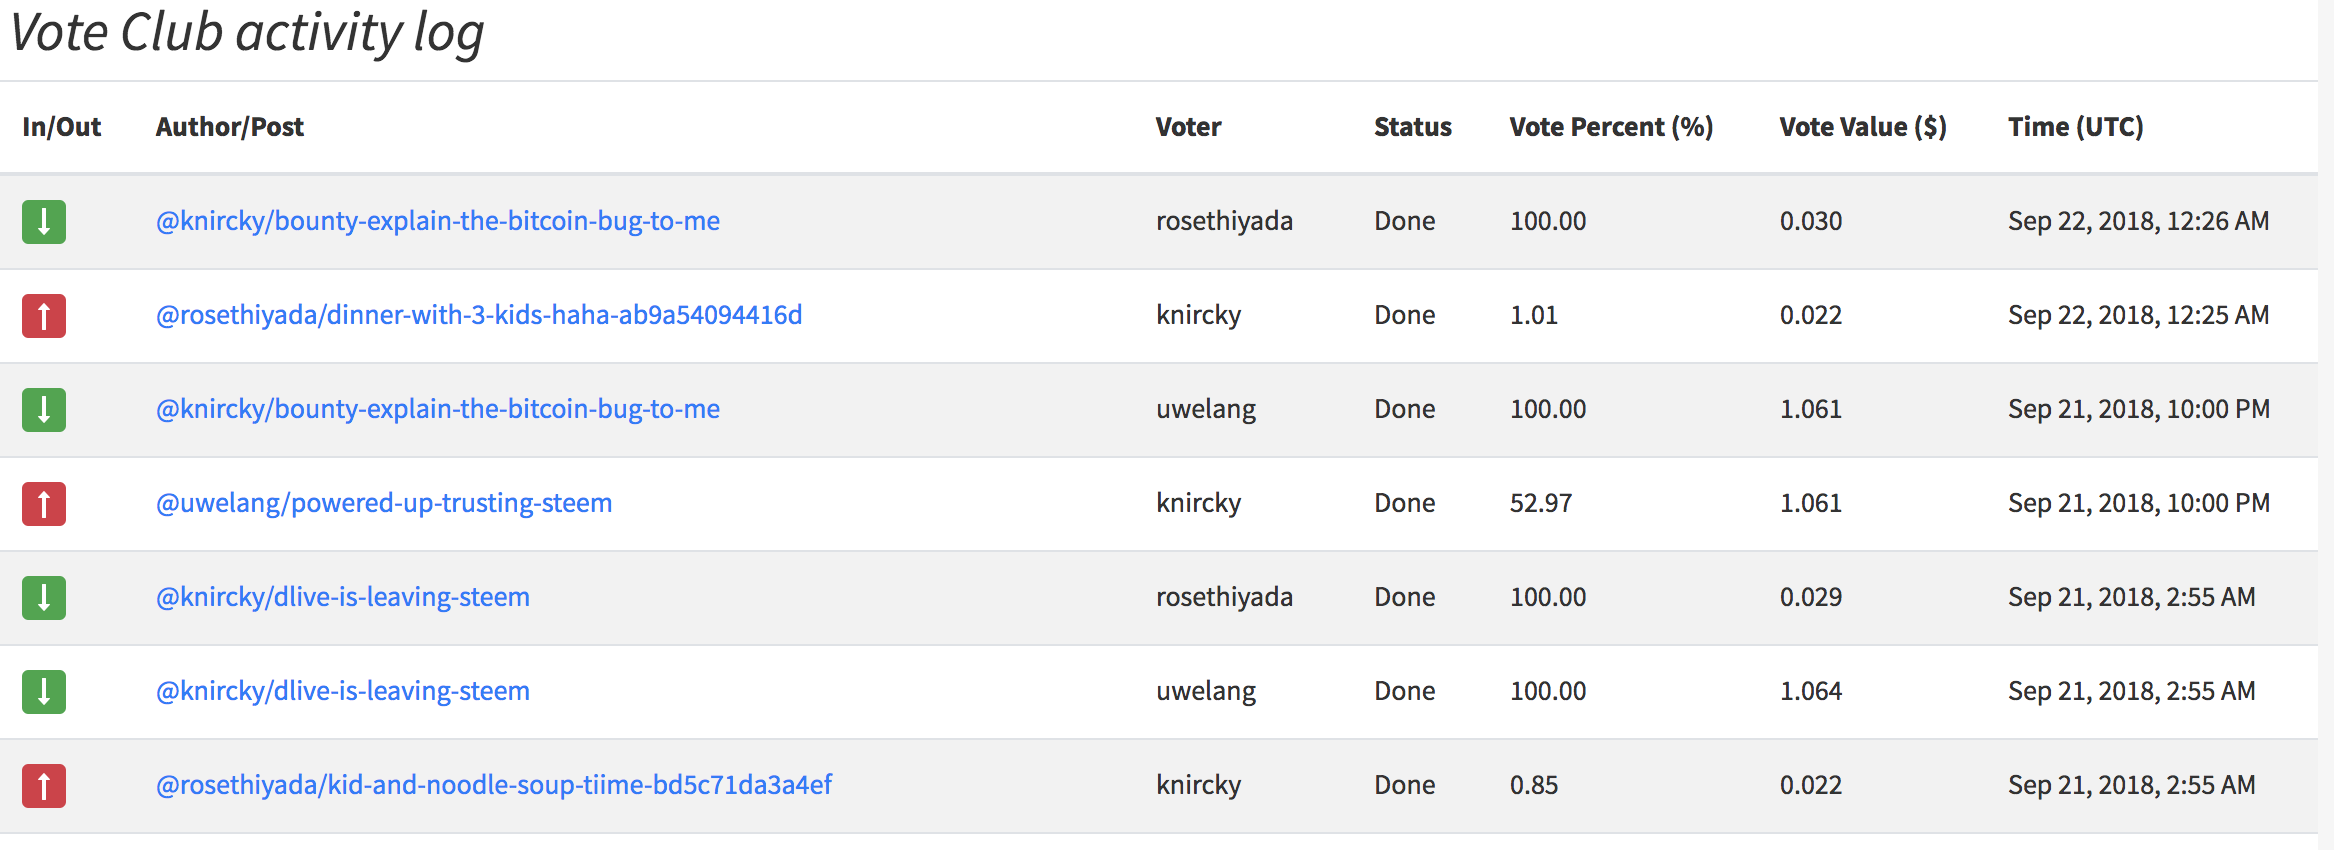Click green arrow for uwelang's dlive-is-leaving-steem vote
This screenshot has height=850, width=2334.
click(44, 692)
